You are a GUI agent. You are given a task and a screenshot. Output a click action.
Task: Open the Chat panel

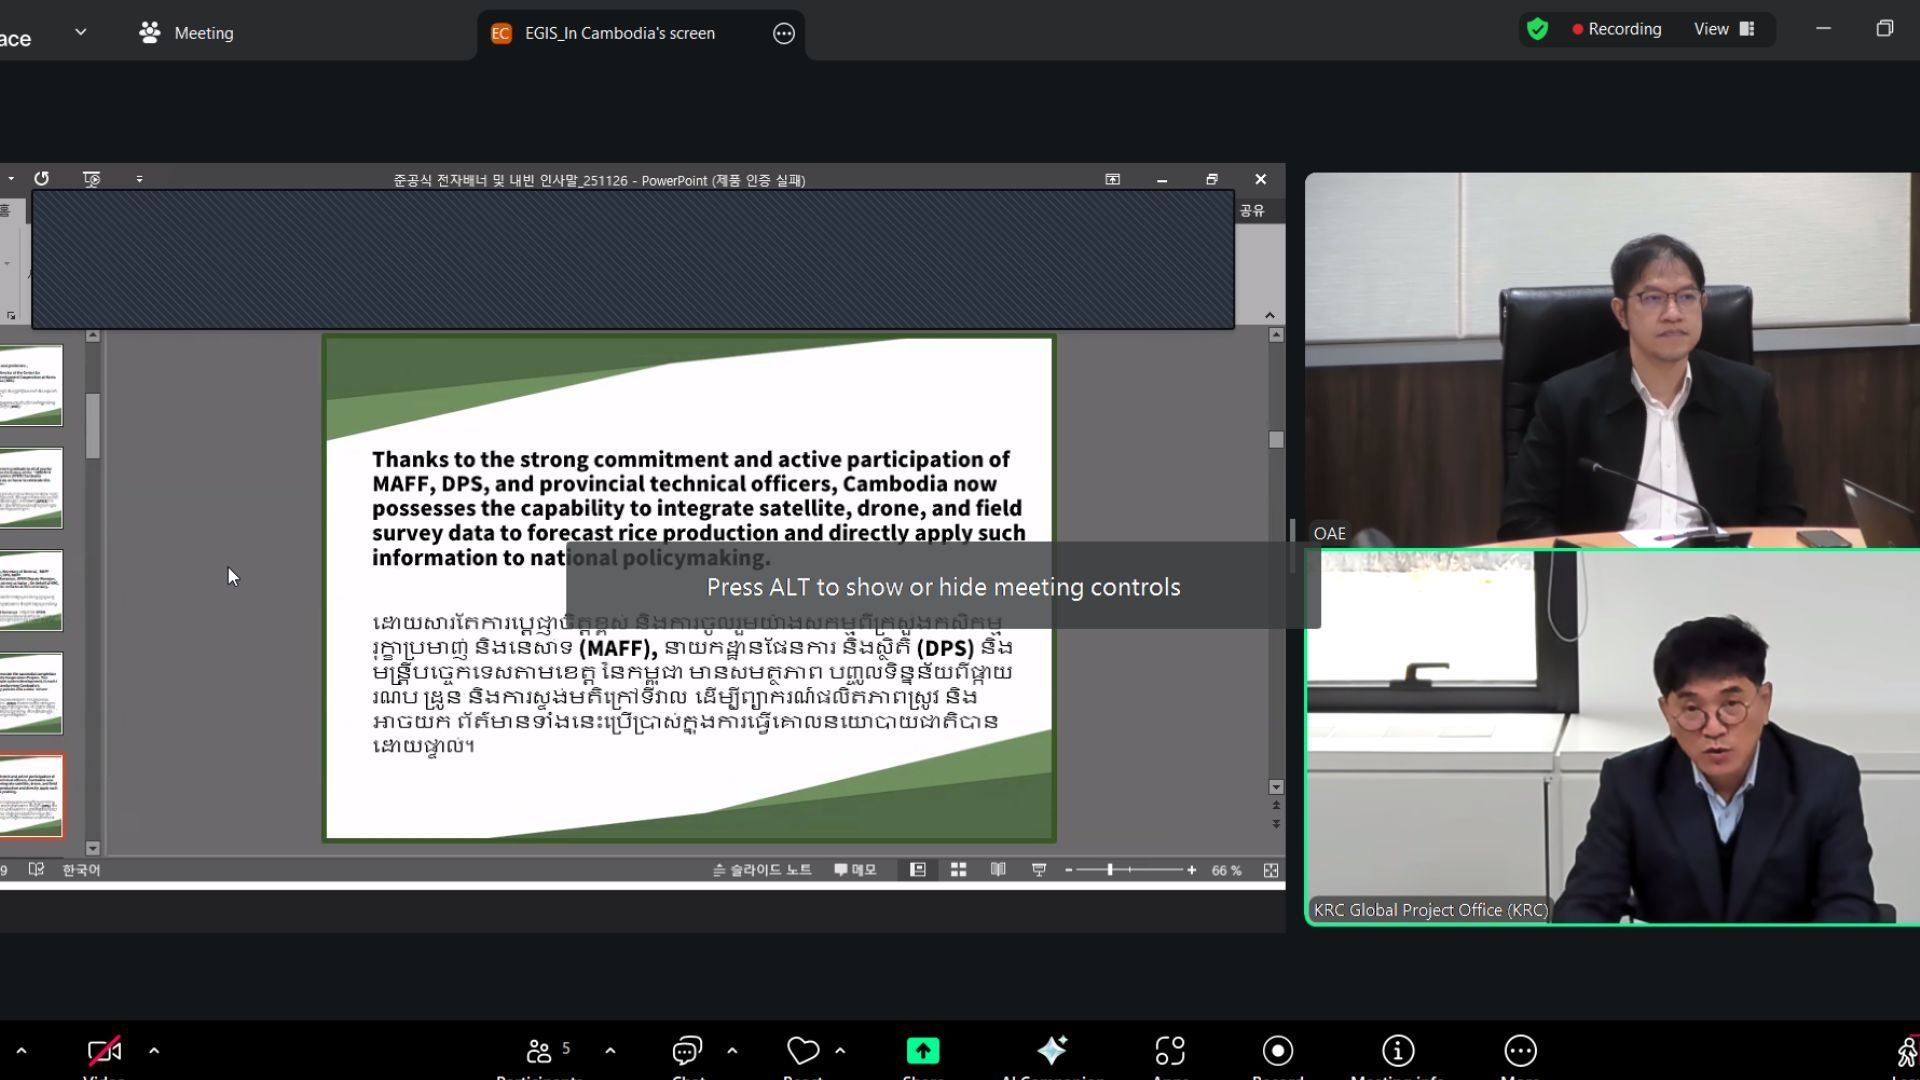[x=687, y=1052]
